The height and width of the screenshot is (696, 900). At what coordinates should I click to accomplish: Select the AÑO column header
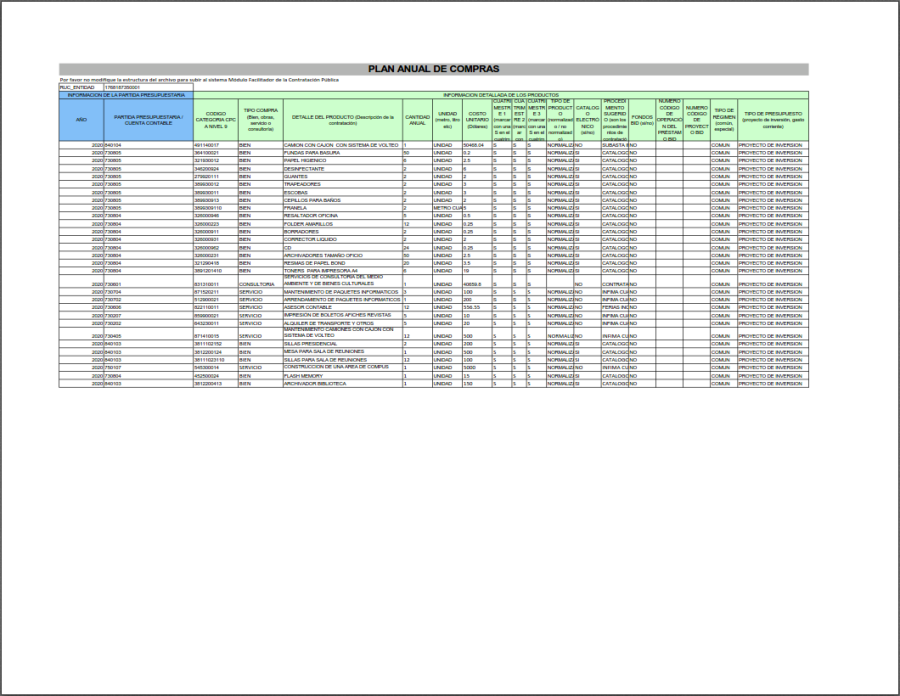pos(82,120)
